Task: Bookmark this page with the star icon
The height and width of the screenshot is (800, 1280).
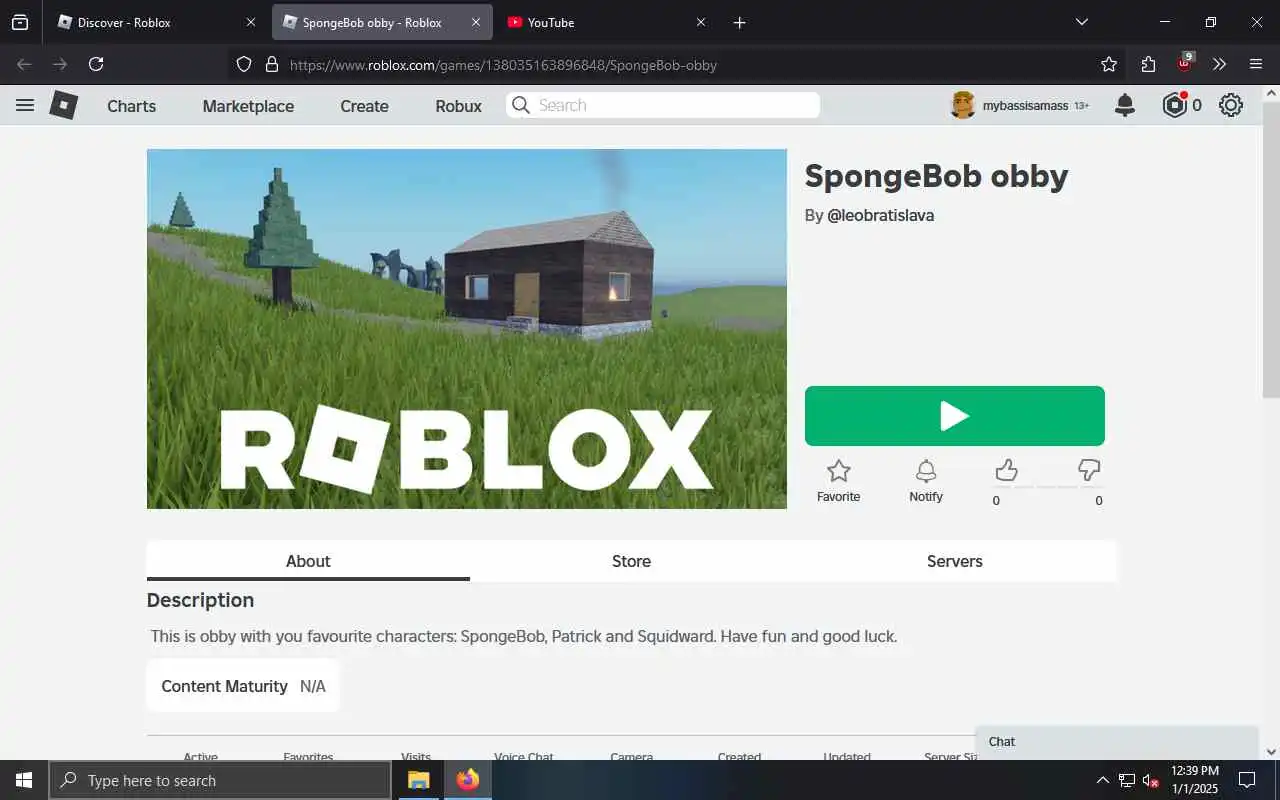Action: pyautogui.click(x=1109, y=64)
